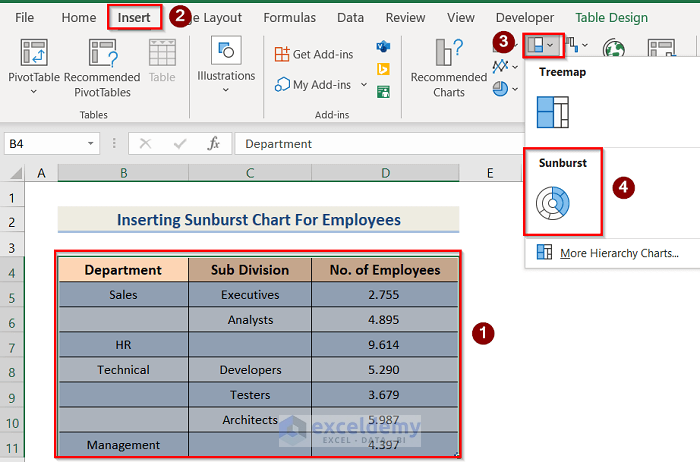Select the Treemap chart thumbnail
The image size is (700, 462).
[x=553, y=113]
